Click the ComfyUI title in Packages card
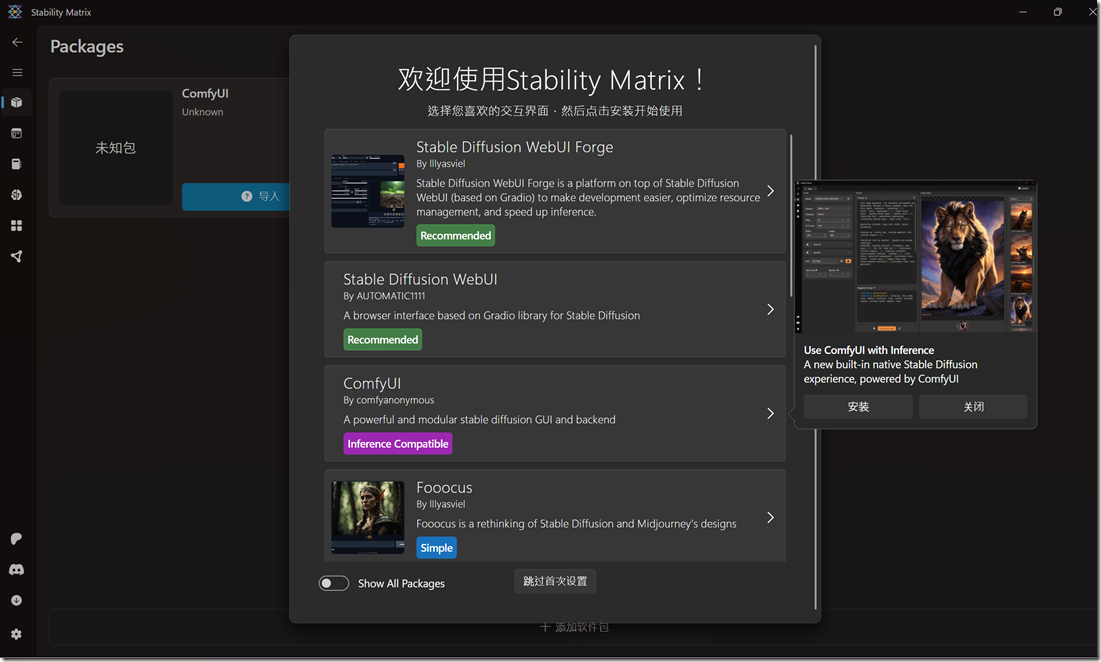The image size is (1101, 662). [205, 93]
